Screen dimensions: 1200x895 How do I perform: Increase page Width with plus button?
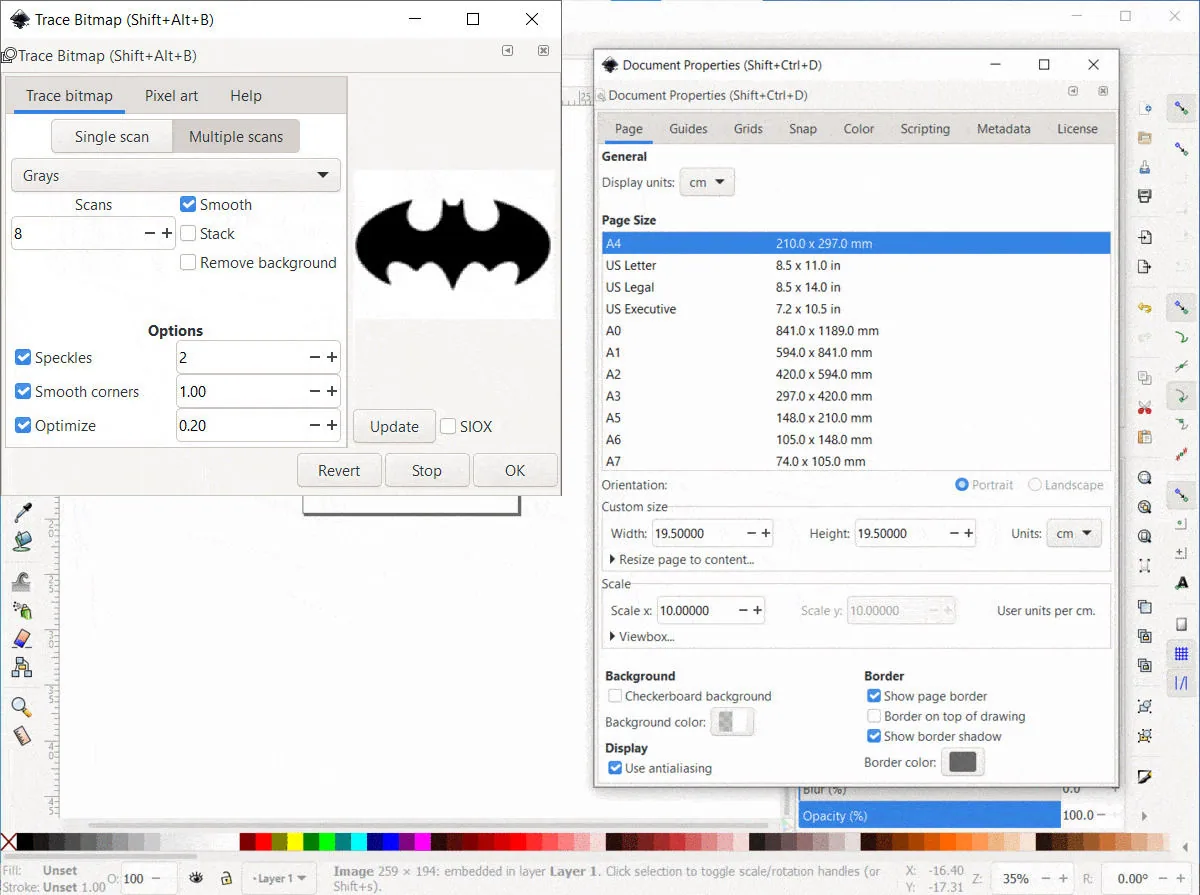766,533
